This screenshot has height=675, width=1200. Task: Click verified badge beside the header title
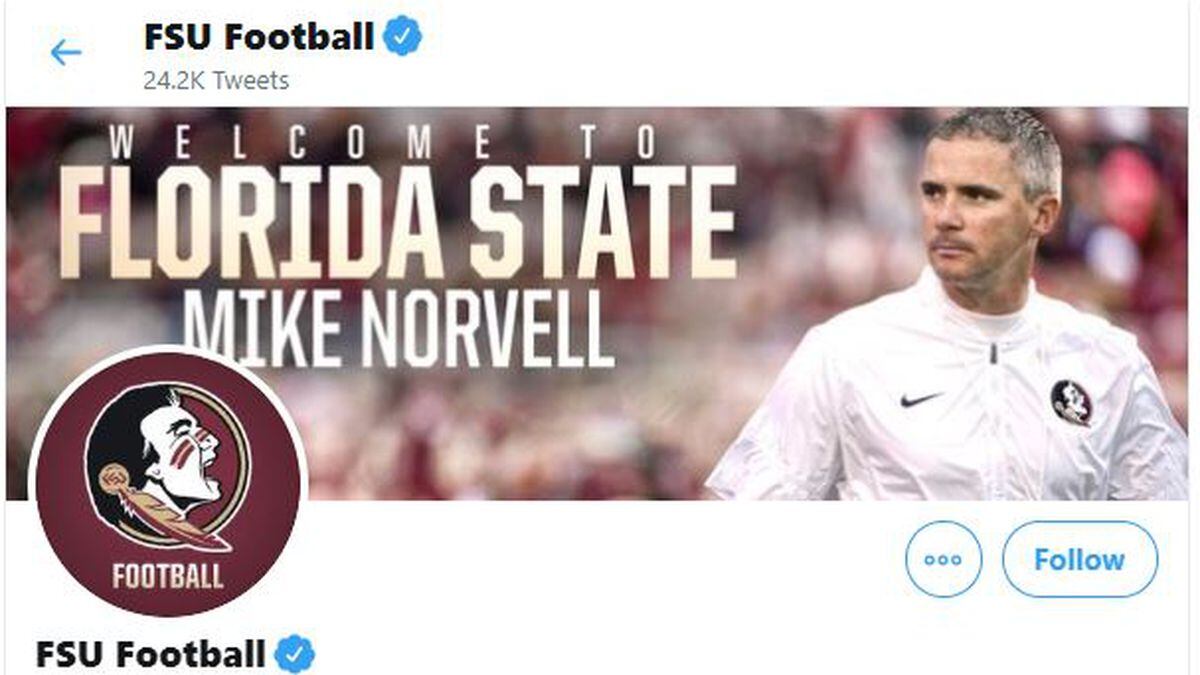[x=404, y=37]
